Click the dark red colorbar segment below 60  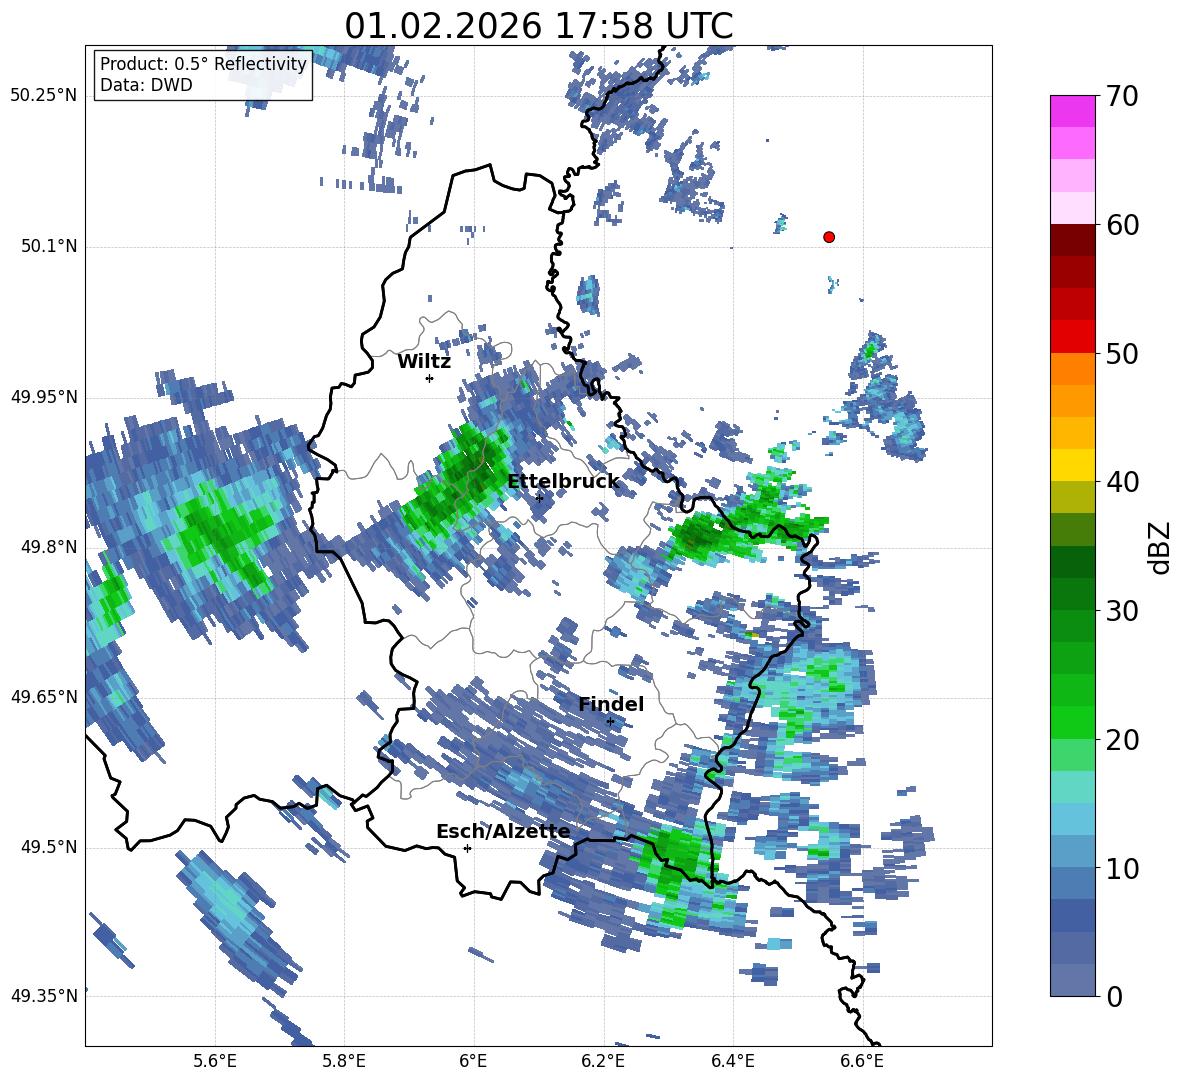point(1072,241)
